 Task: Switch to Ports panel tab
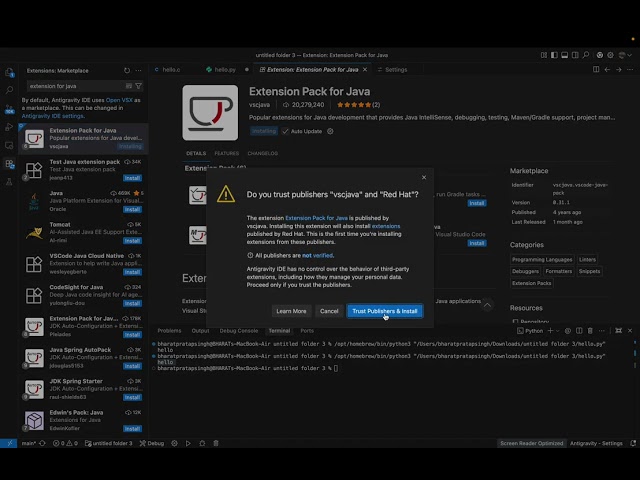(307, 331)
